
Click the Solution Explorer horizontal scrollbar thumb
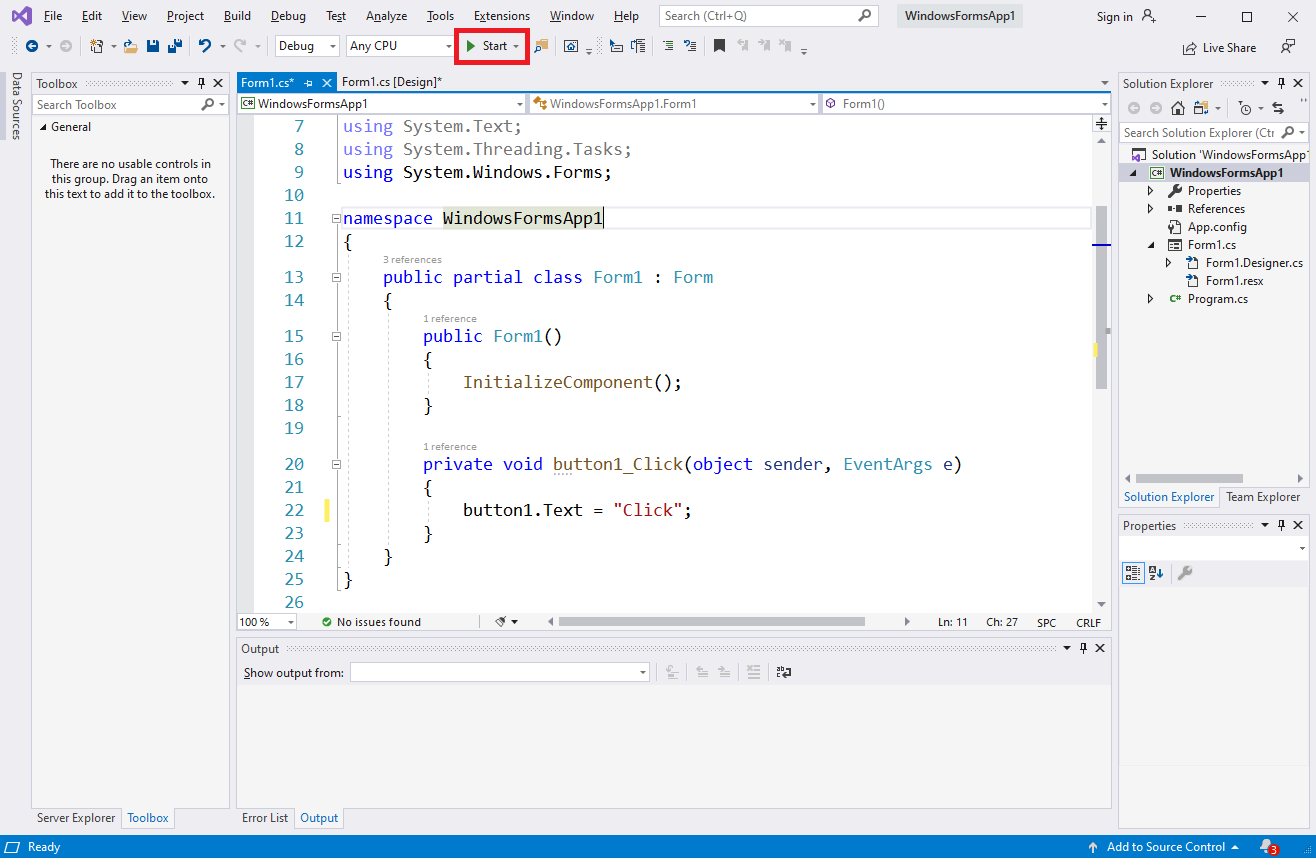point(1189,479)
